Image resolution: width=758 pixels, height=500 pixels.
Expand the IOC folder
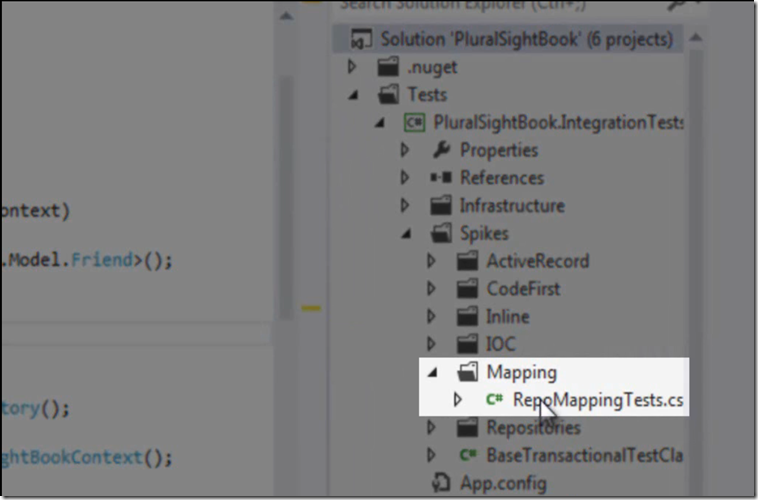pos(432,344)
